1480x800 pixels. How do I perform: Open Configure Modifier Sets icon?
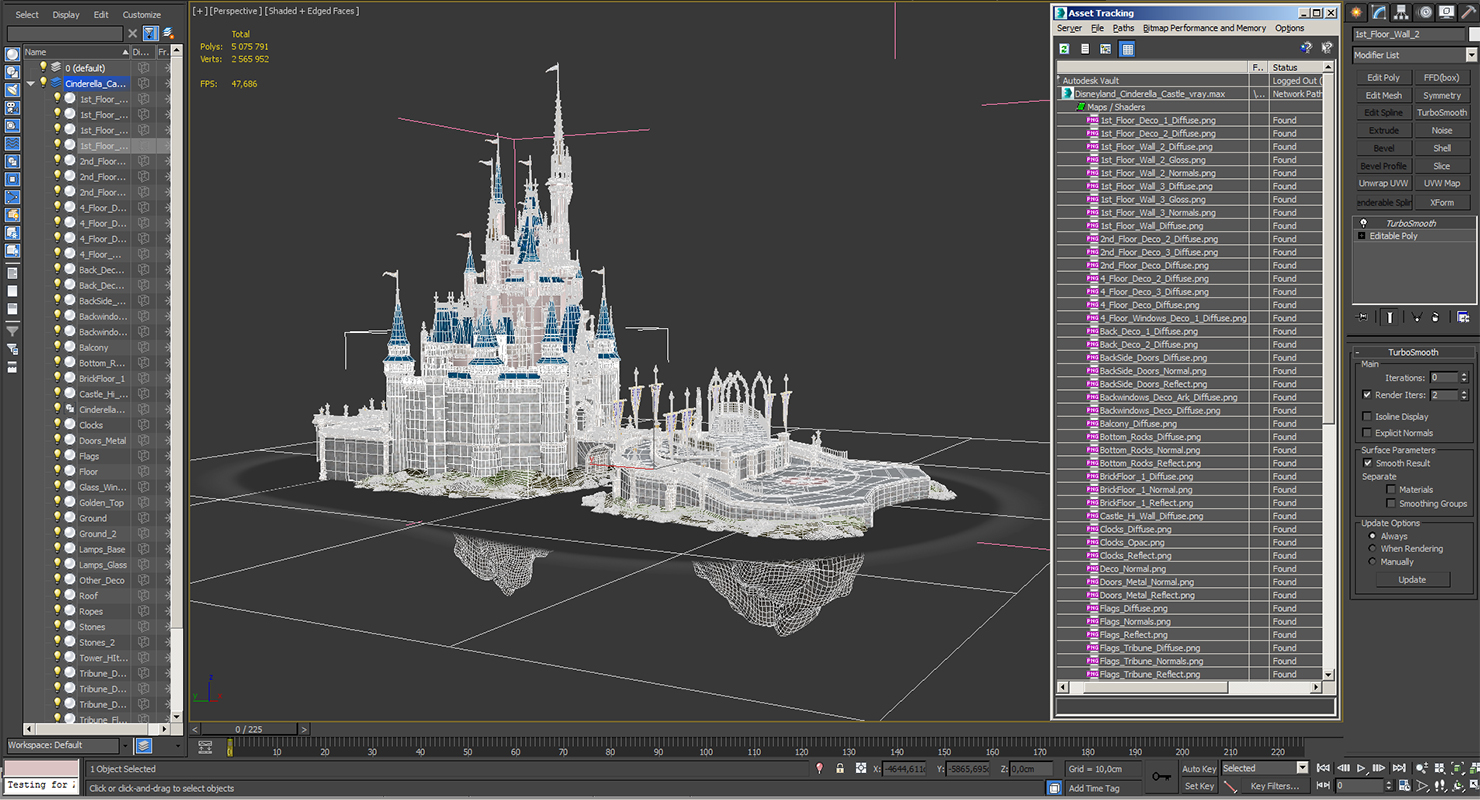[x=1463, y=317]
